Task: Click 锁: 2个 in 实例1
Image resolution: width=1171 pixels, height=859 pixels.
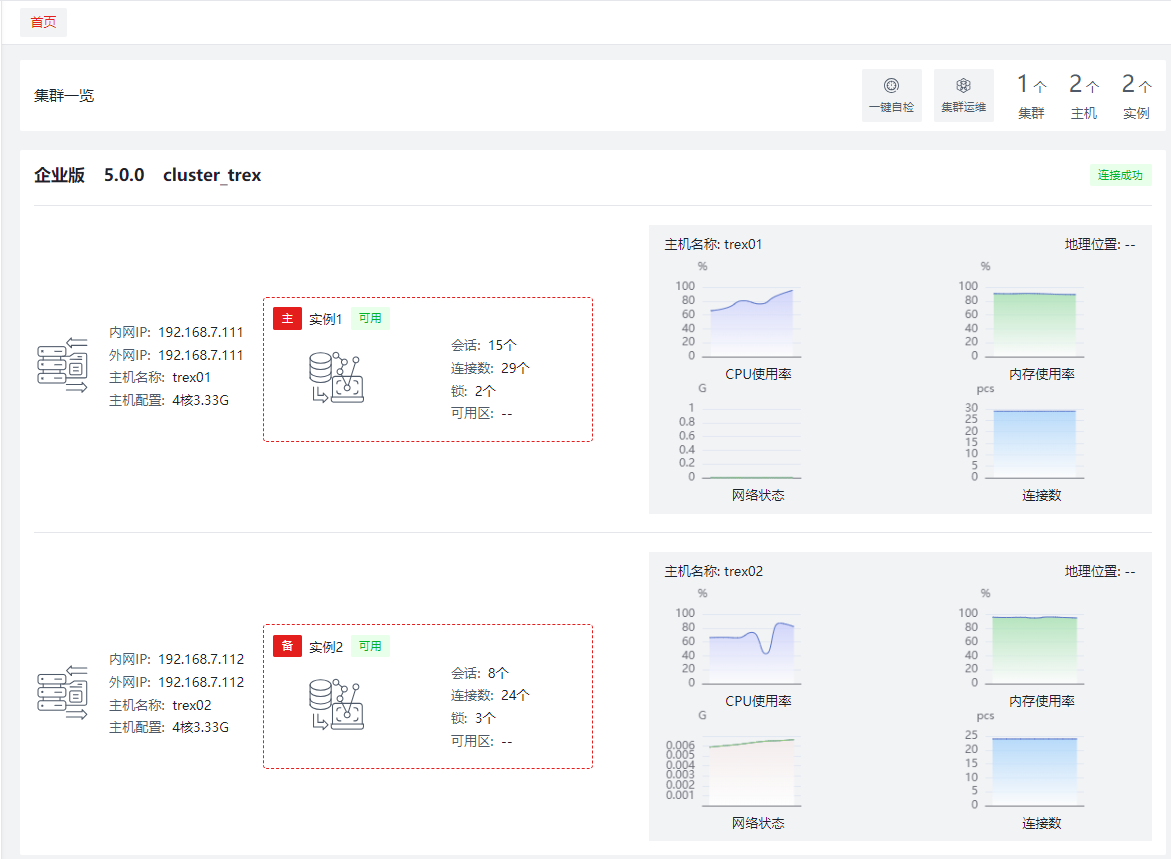Action: point(473,391)
